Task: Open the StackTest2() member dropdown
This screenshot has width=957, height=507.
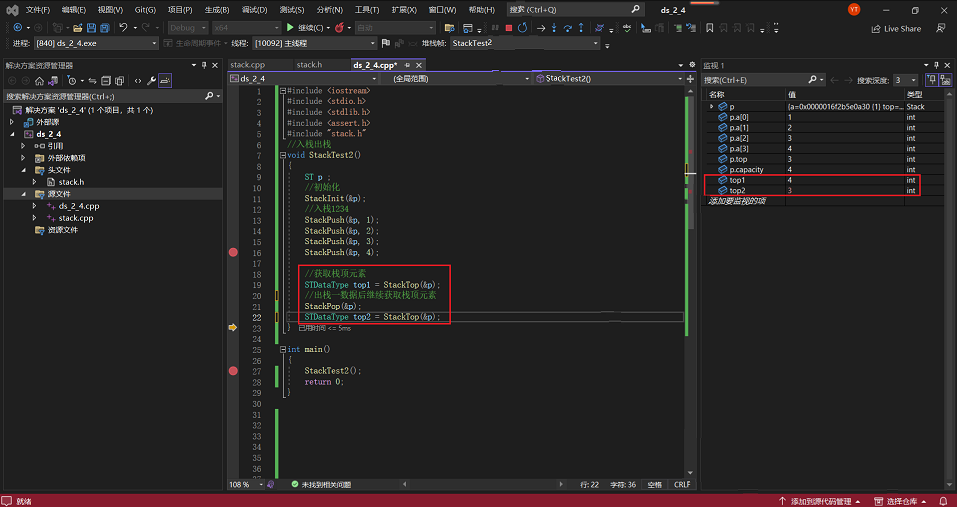Action: coord(609,79)
